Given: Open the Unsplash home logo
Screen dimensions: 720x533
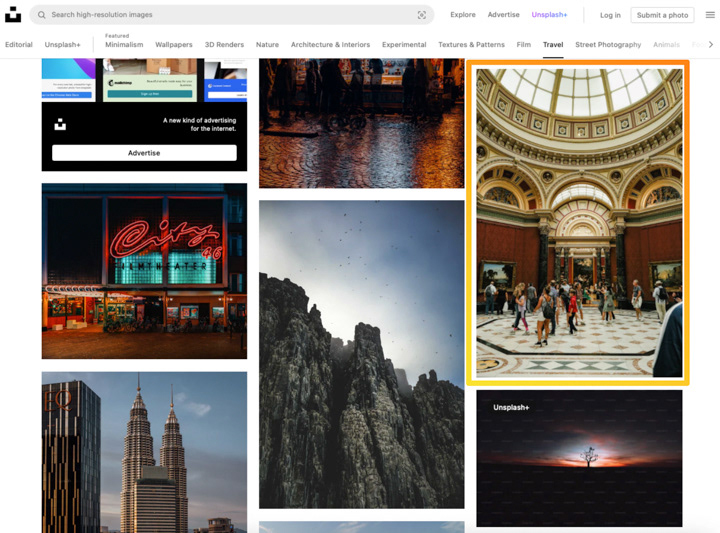Looking at the screenshot, I should click(13, 14).
